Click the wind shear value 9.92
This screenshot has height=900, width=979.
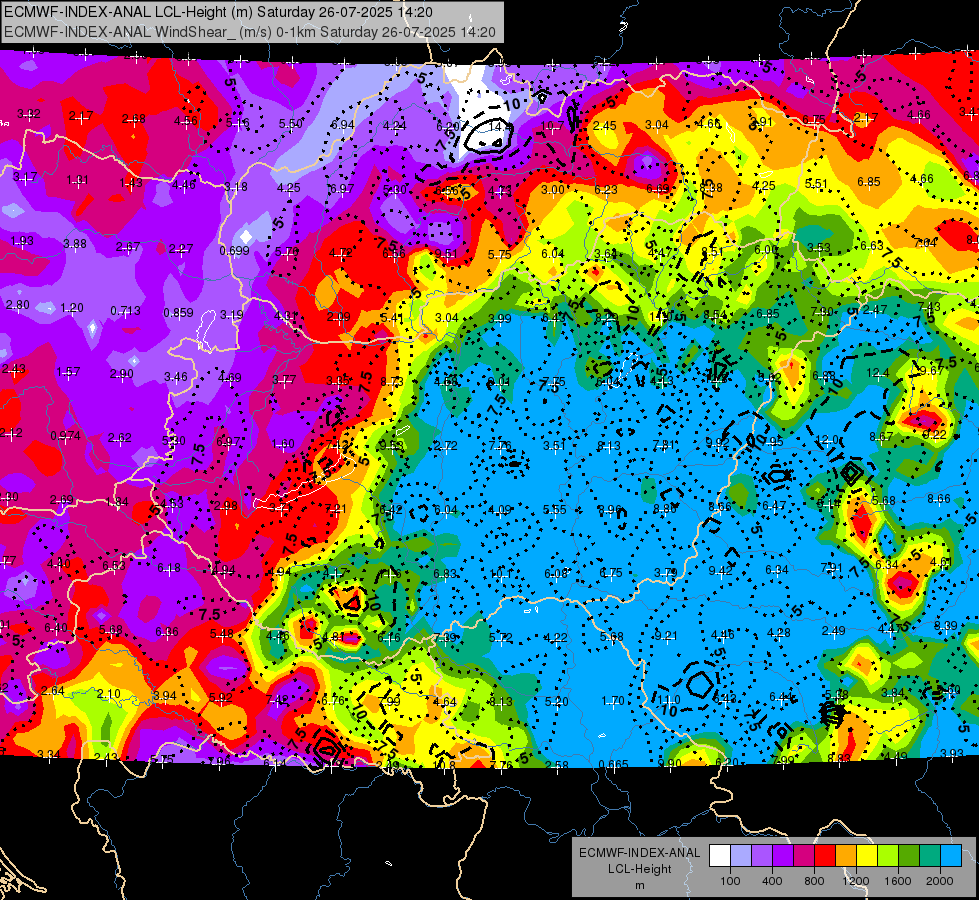717,443
